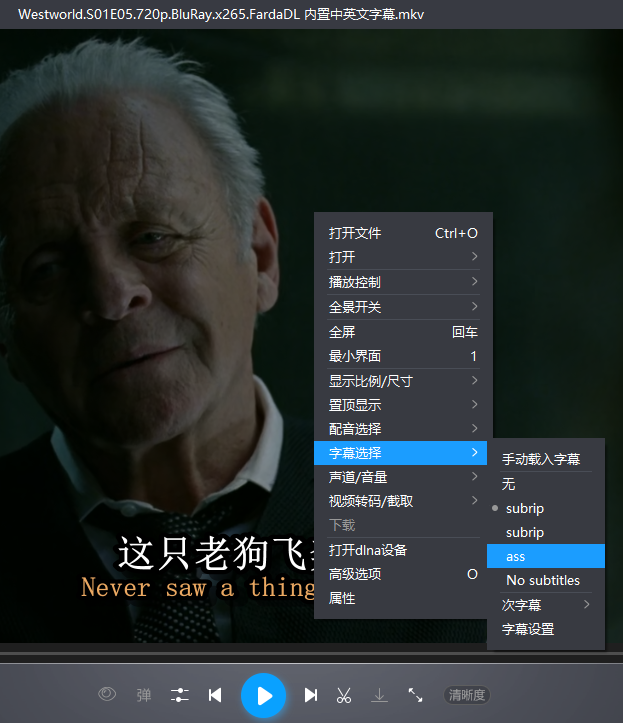Image resolution: width=623 pixels, height=723 pixels.
Task: Toggle the 弹 danmaku button
Action: click(x=143, y=695)
